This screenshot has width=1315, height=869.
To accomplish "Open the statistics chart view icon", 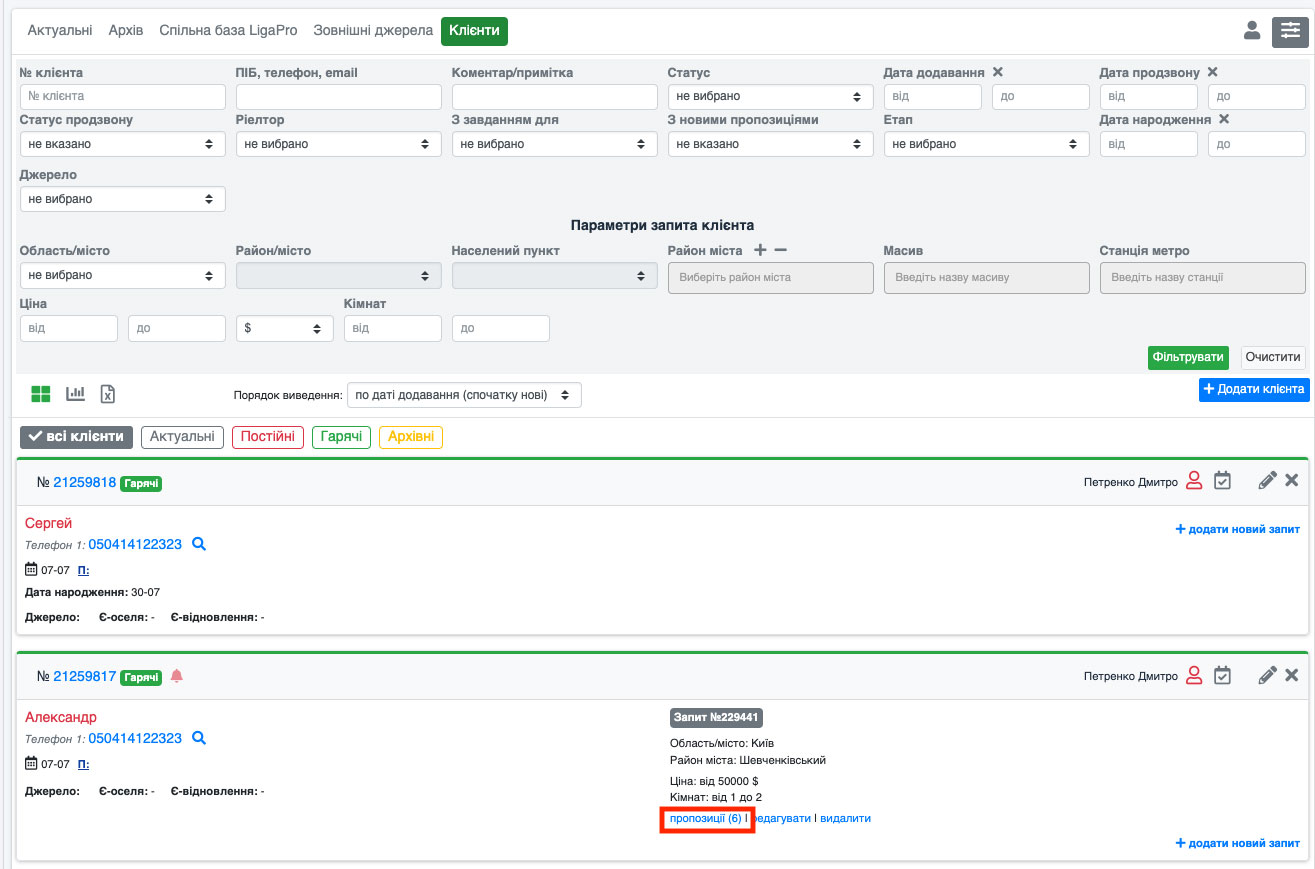I will click(75, 394).
